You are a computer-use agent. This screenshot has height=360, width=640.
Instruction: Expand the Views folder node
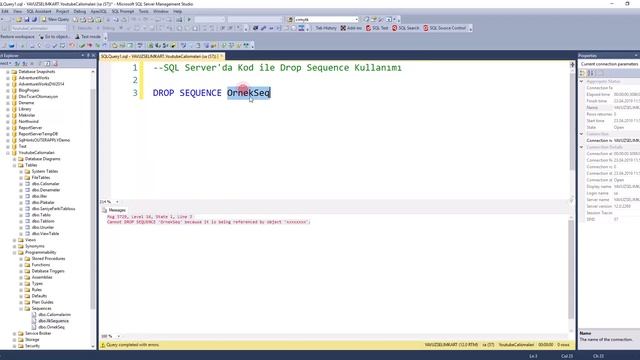(14, 240)
